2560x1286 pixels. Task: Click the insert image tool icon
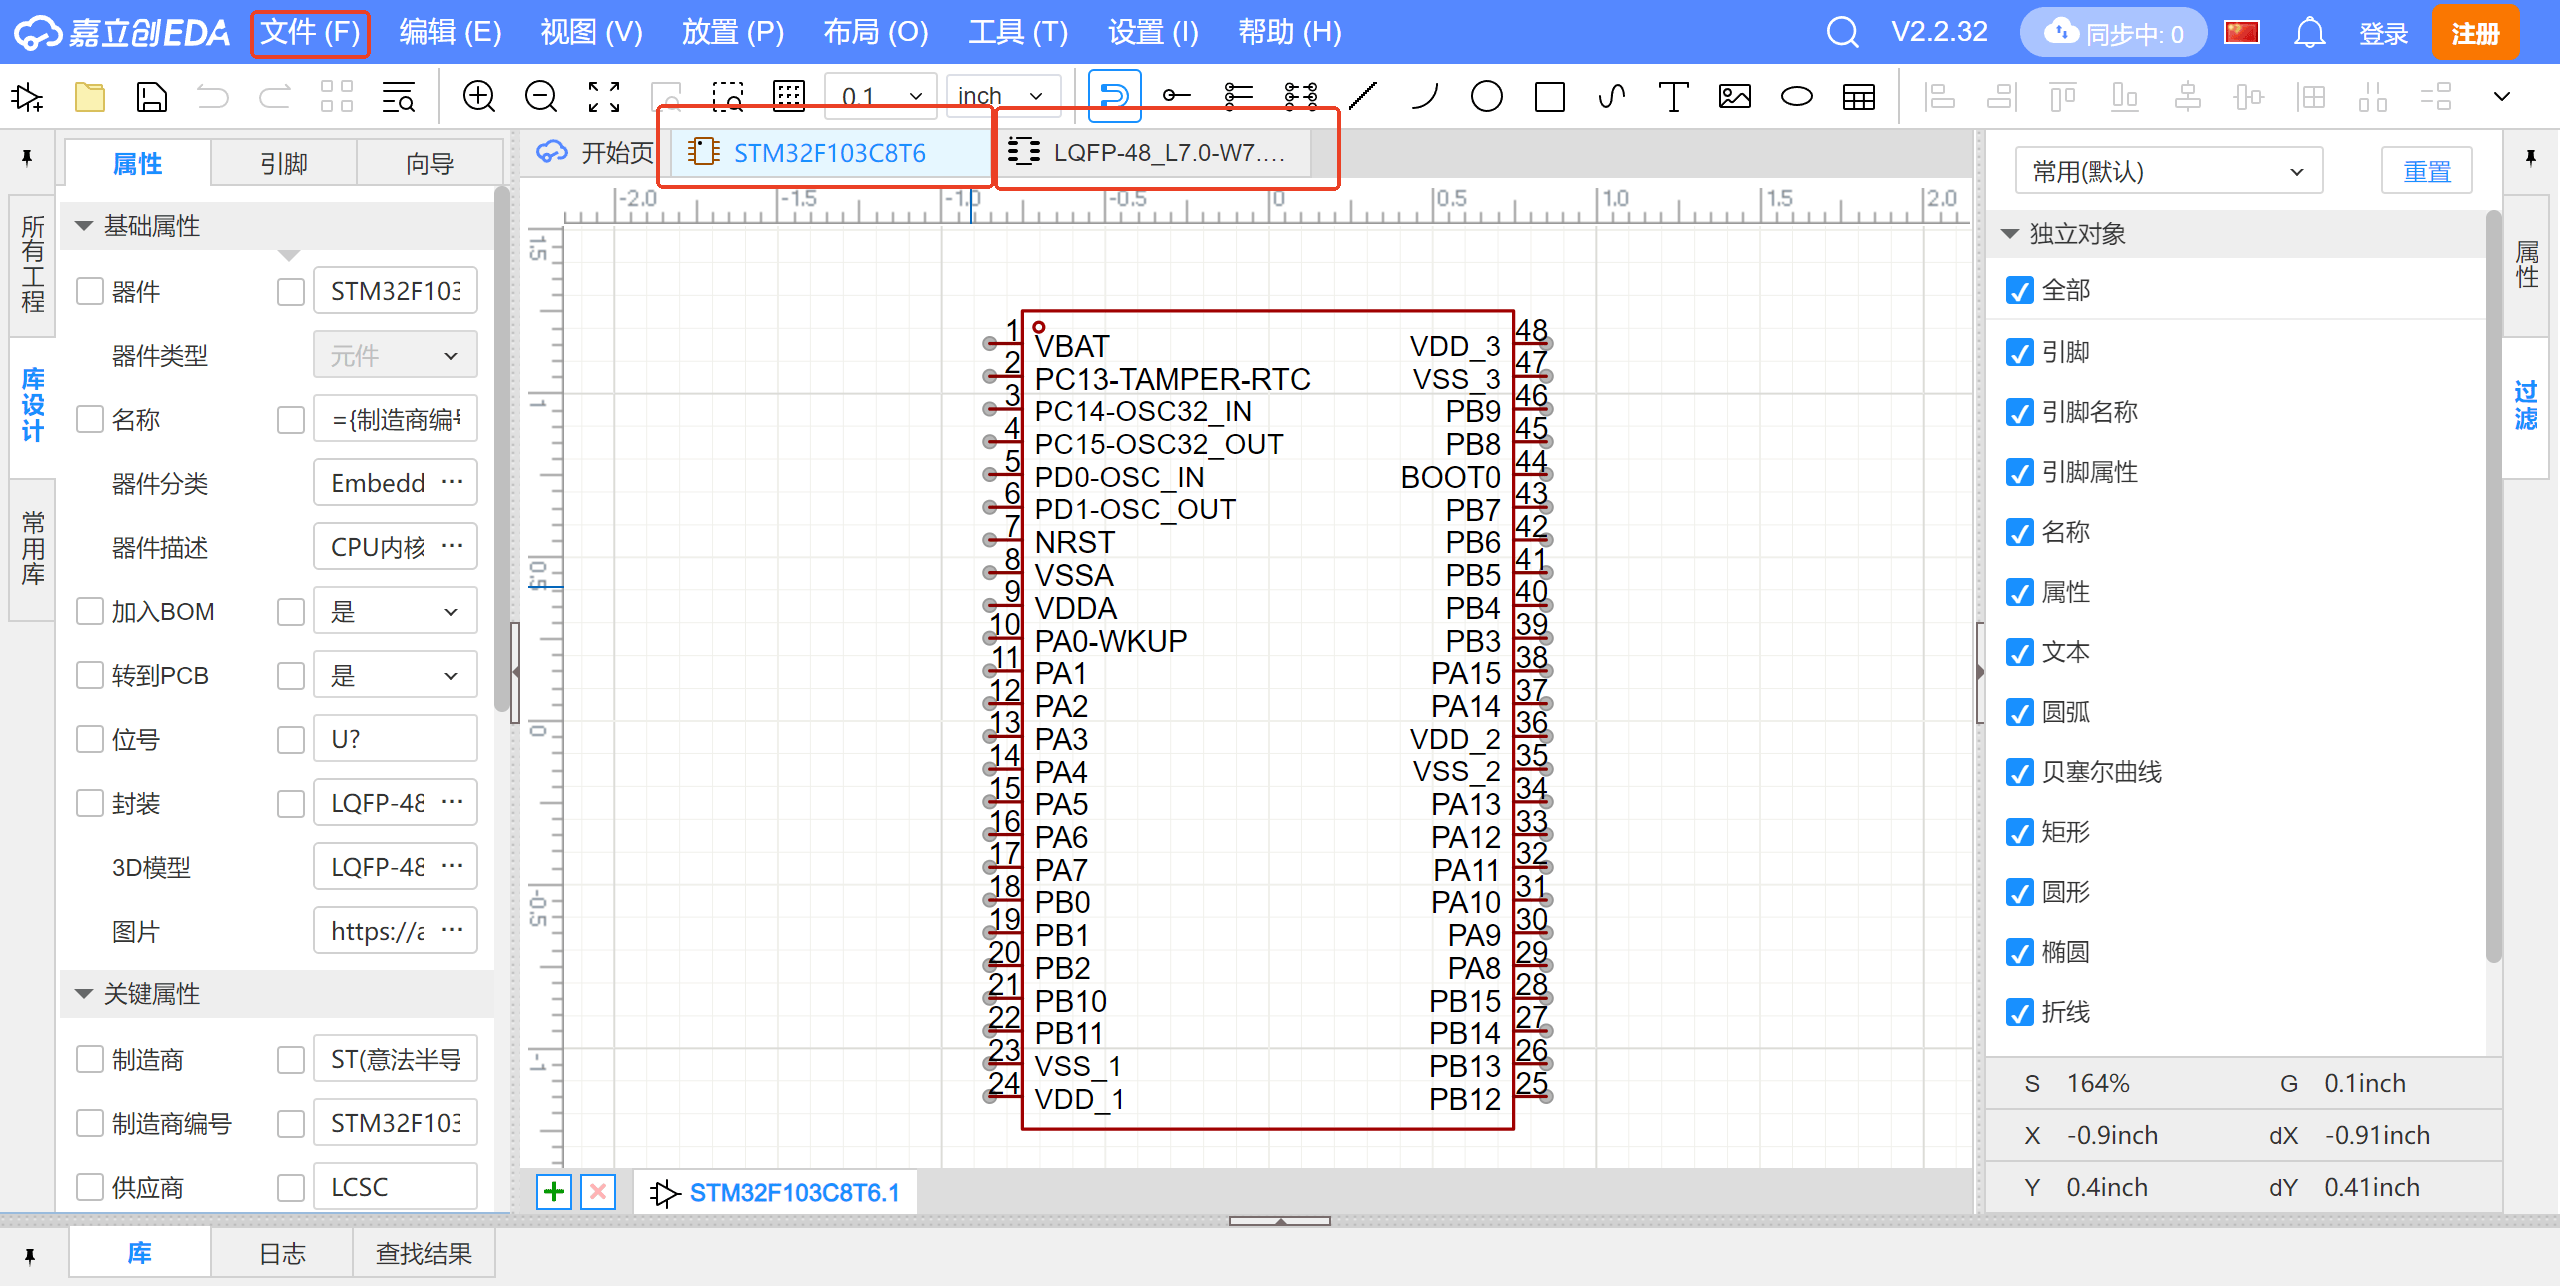[1735, 97]
